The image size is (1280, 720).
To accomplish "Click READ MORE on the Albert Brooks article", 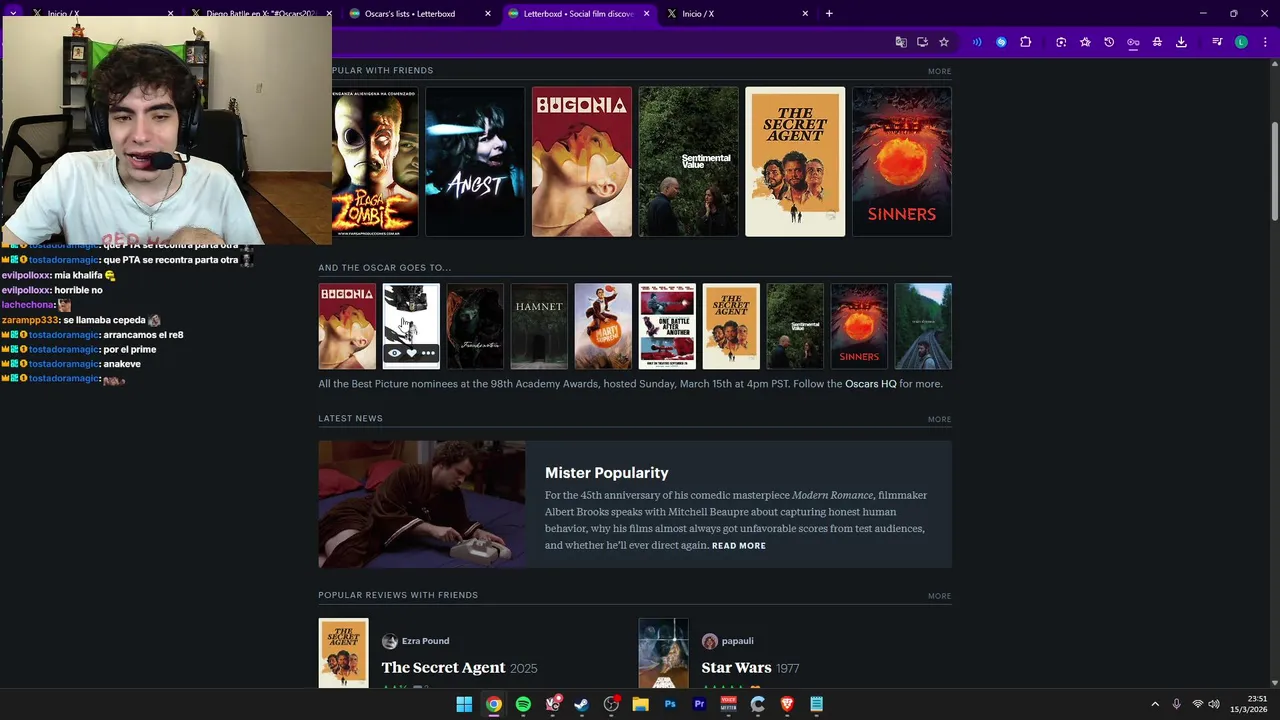I will (738, 546).
